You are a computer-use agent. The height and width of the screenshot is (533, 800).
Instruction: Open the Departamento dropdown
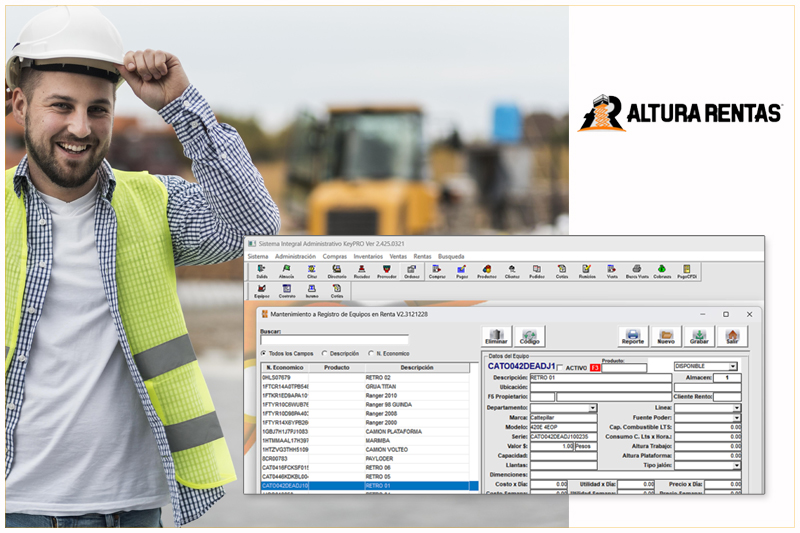click(x=592, y=408)
